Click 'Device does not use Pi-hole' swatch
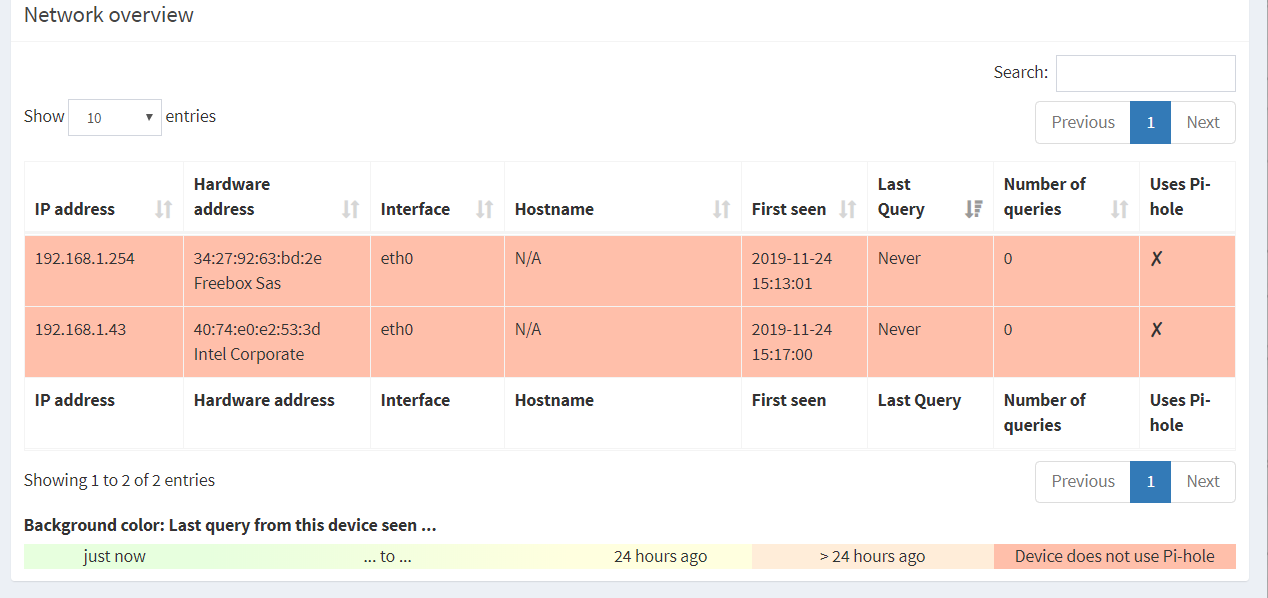This screenshot has height=598, width=1268. tap(1115, 556)
